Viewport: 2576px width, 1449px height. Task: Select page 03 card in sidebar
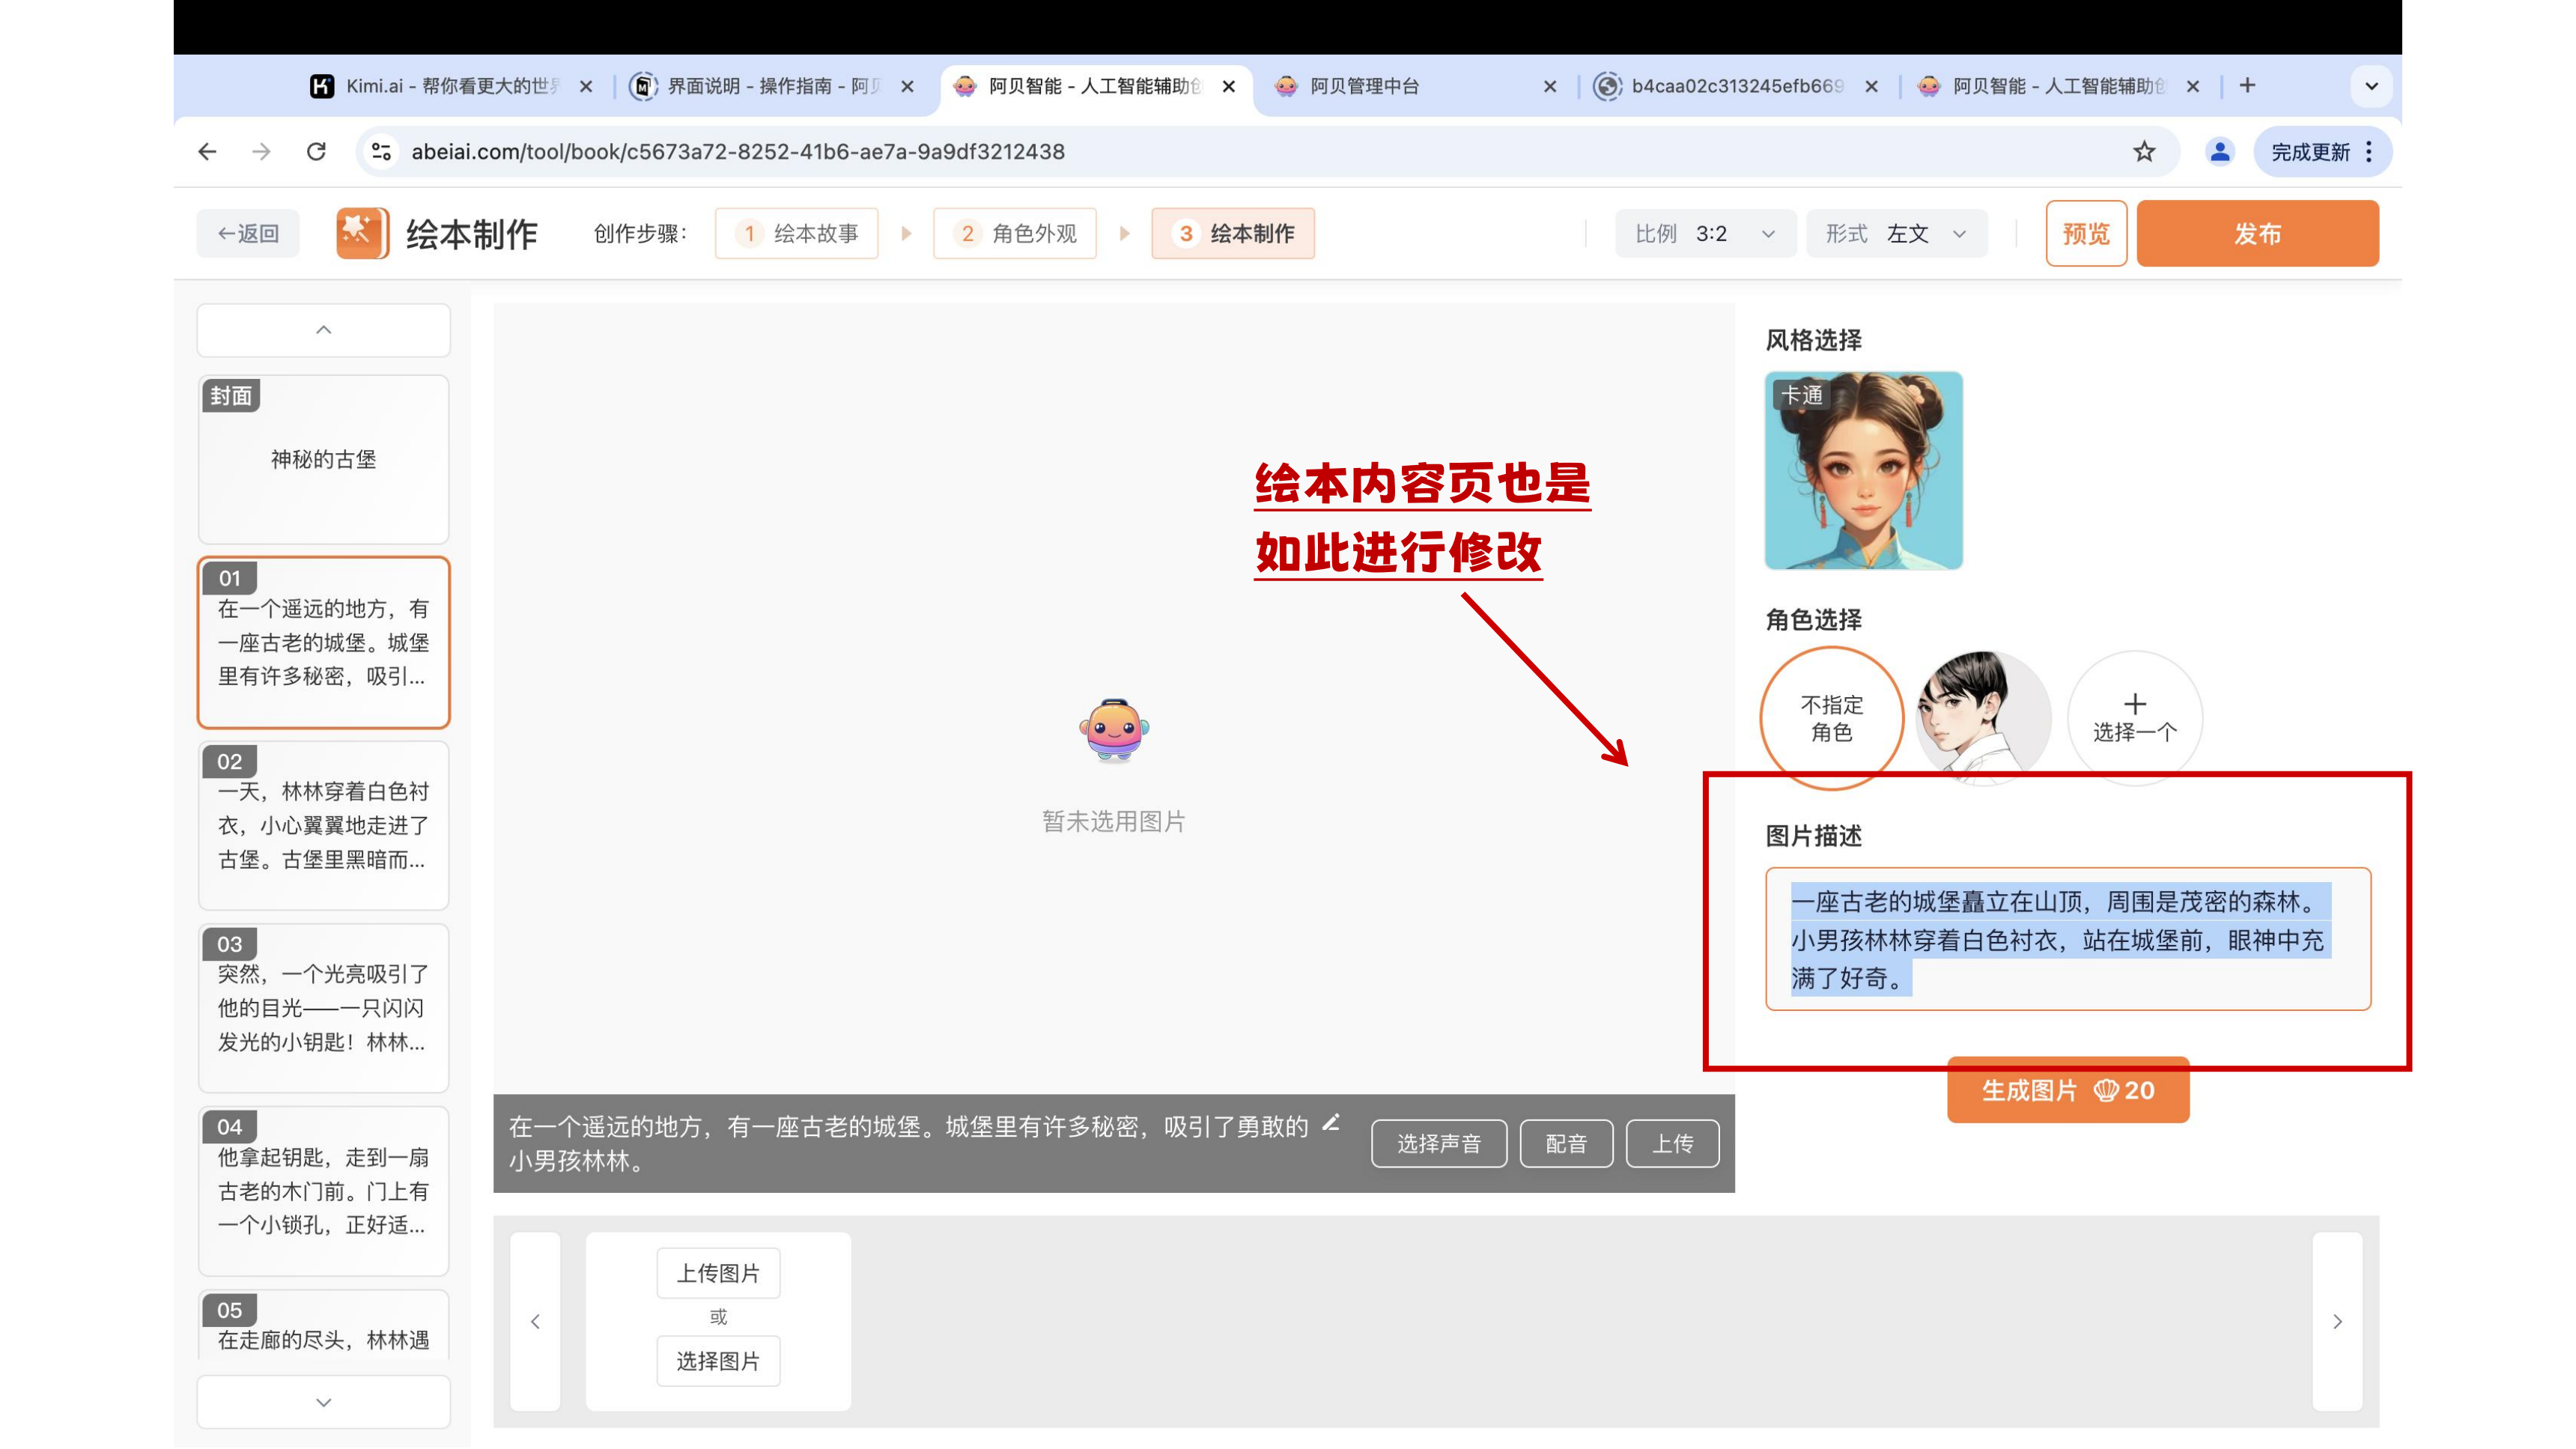click(323, 1008)
